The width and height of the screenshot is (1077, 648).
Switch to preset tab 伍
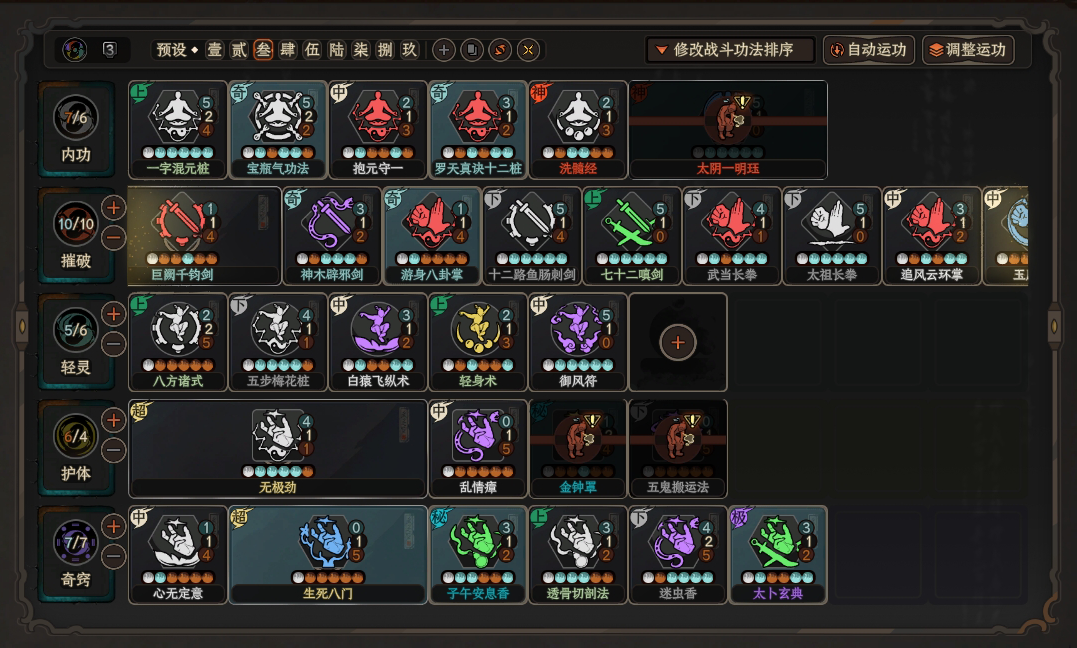coord(313,50)
